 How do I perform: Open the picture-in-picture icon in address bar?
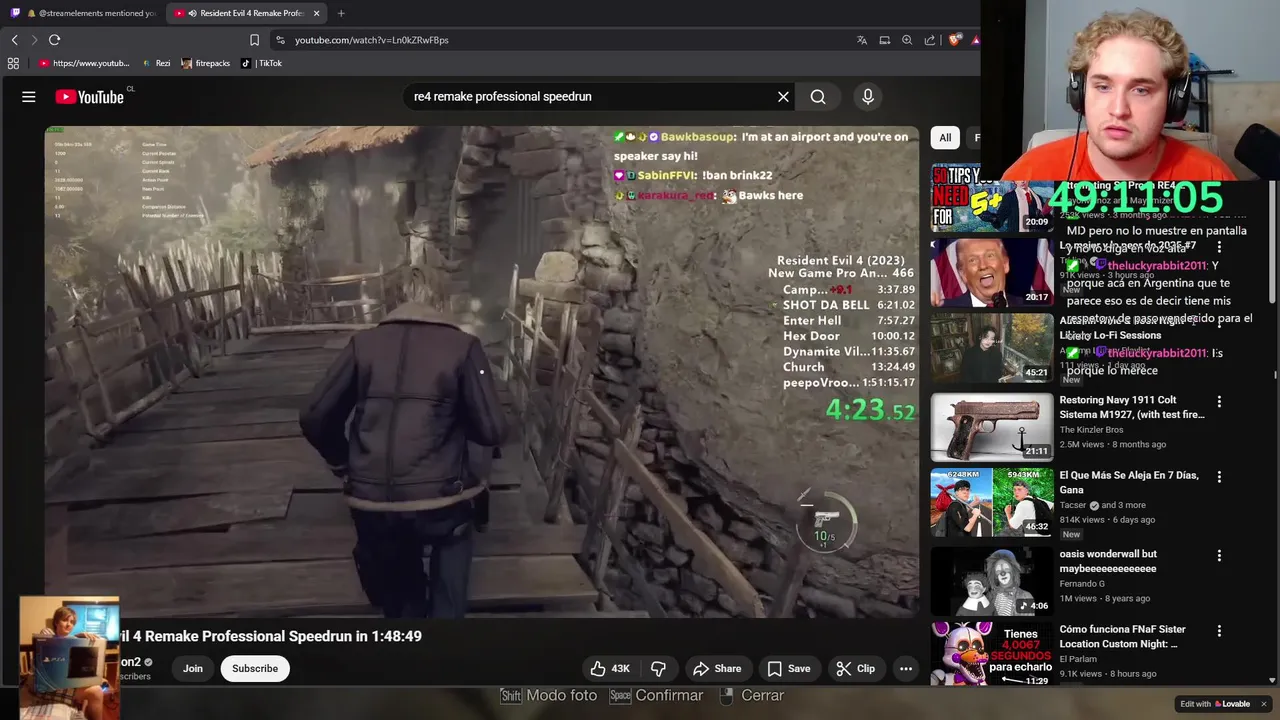[x=885, y=40]
